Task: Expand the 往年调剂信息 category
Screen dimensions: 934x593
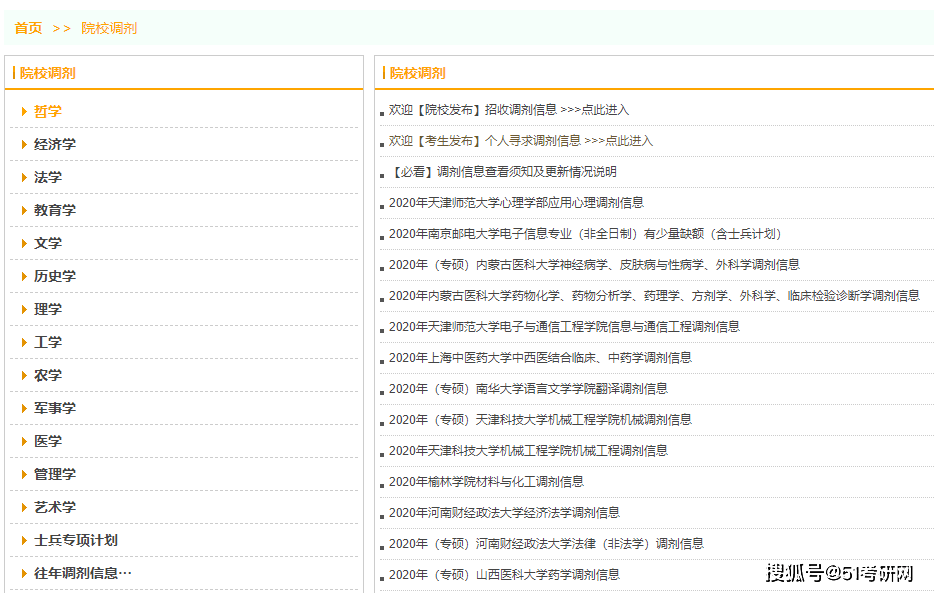Action: (x=82, y=573)
